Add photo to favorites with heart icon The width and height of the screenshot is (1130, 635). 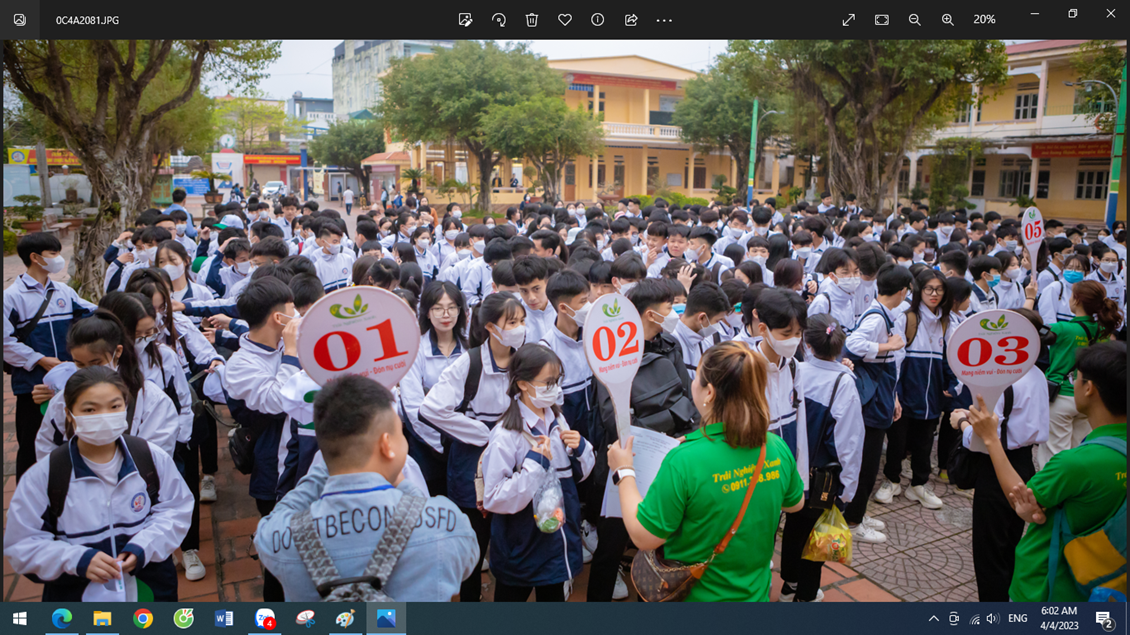click(565, 20)
